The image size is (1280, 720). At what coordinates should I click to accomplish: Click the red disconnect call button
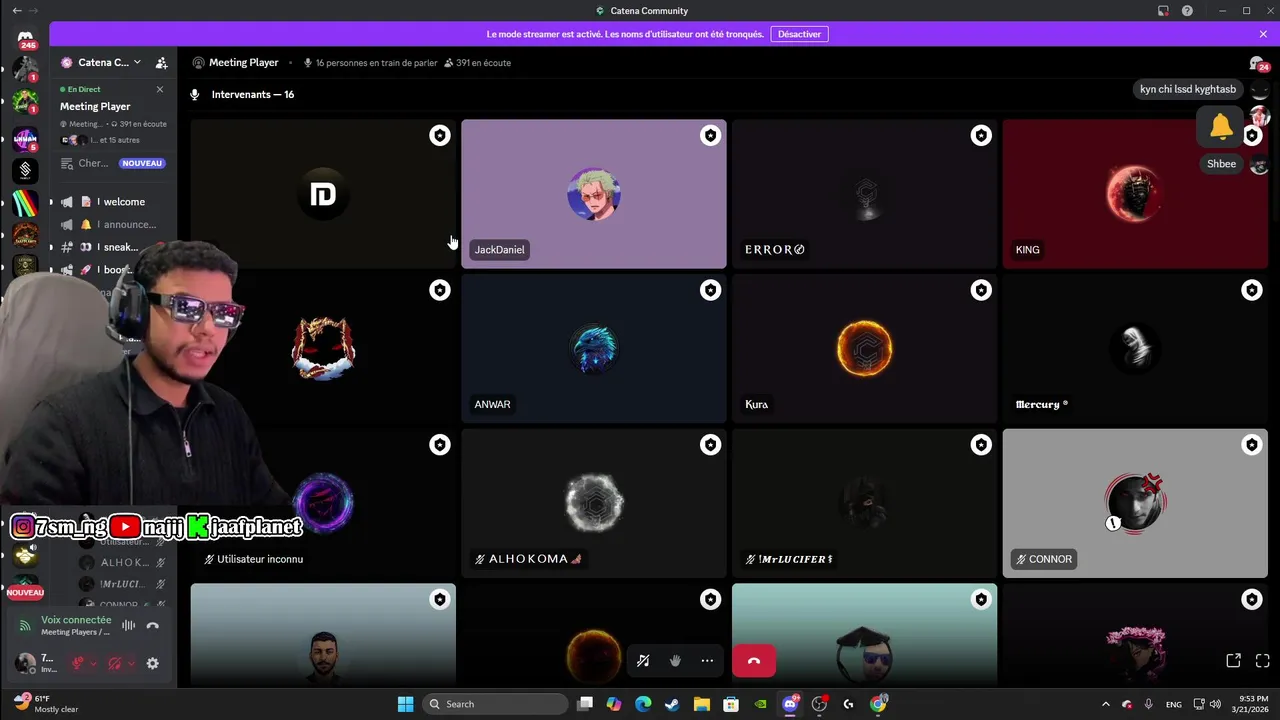(x=754, y=660)
